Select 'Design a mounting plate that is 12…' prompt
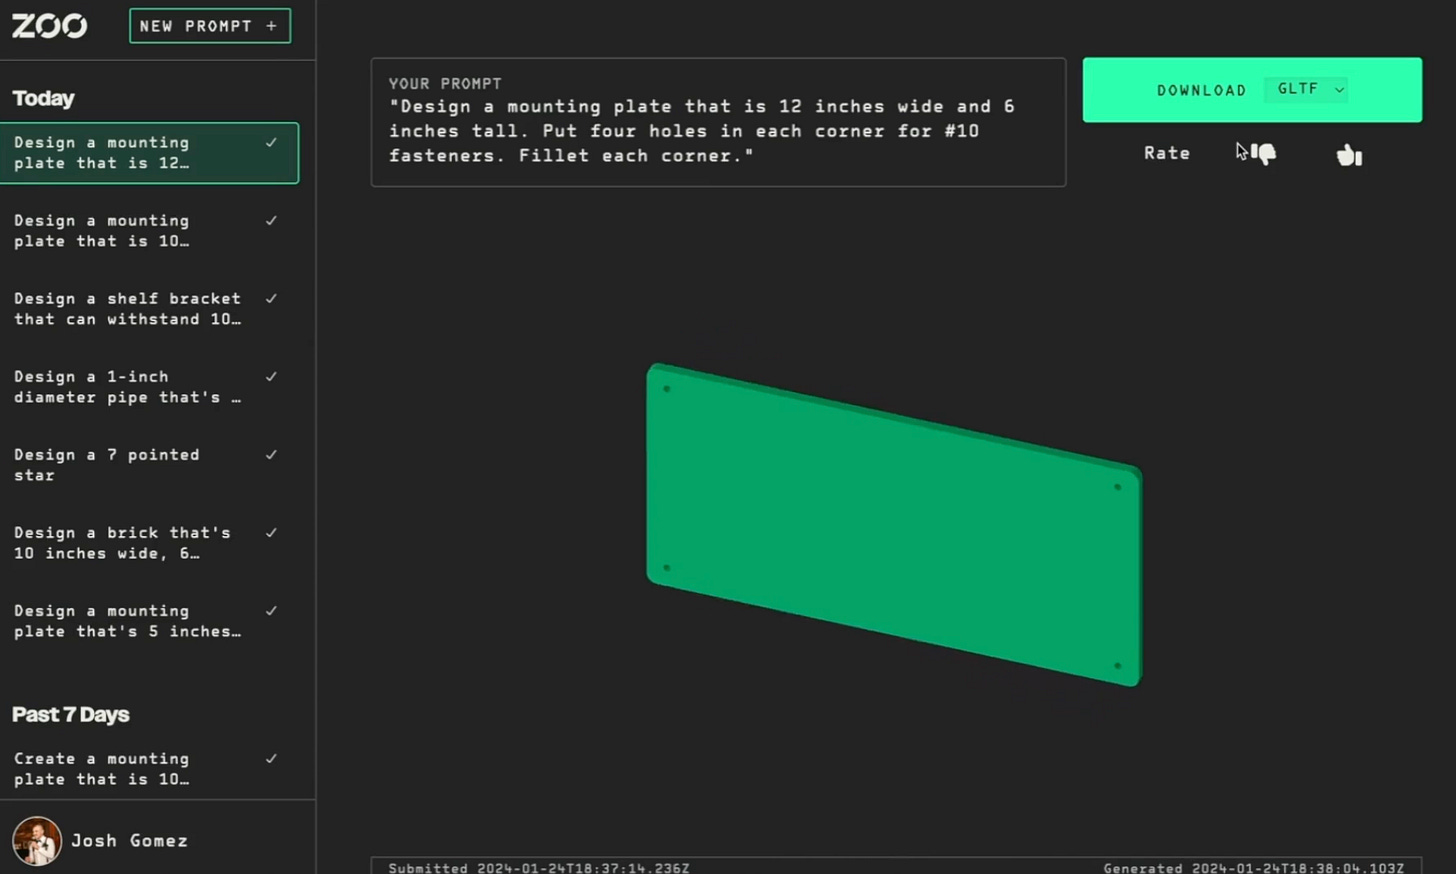 point(149,153)
